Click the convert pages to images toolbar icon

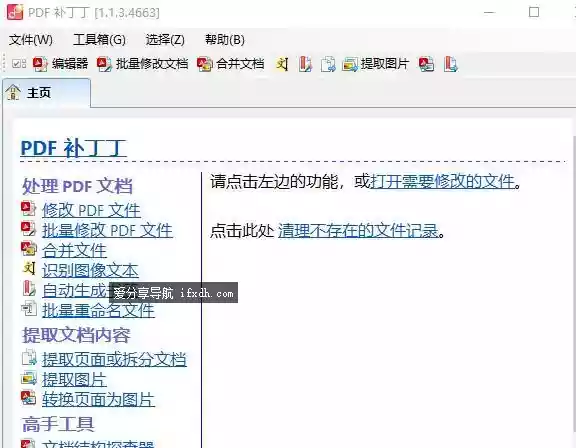426,64
